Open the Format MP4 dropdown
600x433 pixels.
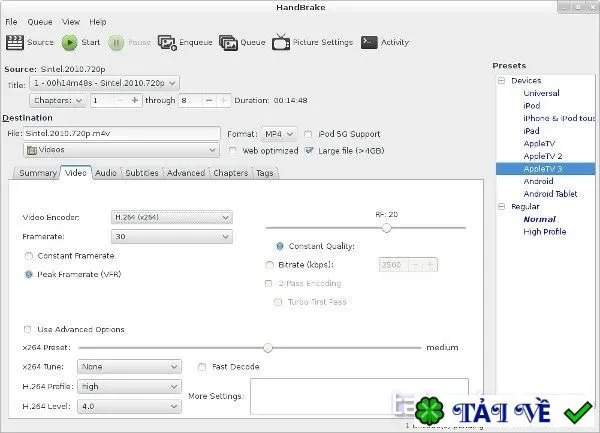click(x=279, y=134)
